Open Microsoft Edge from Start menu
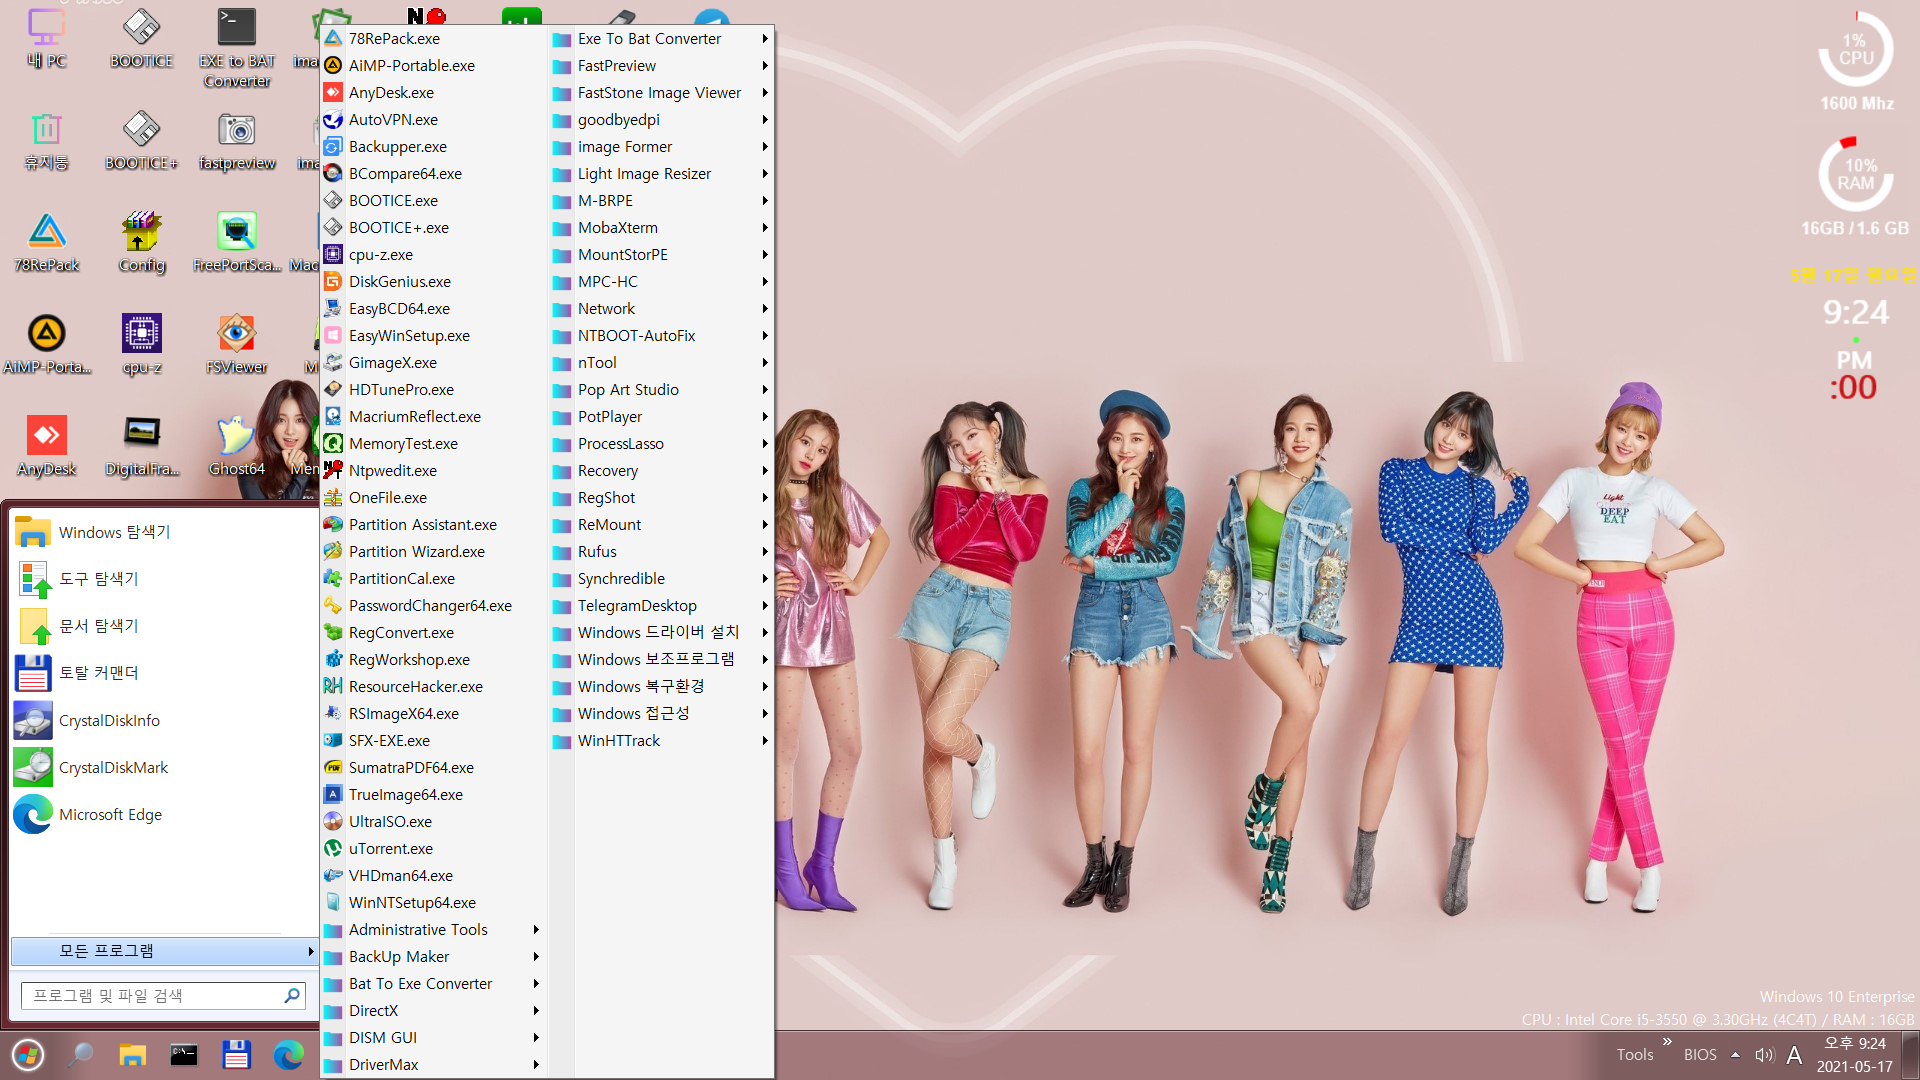The image size is (1920, 1080). pos(163,814)
